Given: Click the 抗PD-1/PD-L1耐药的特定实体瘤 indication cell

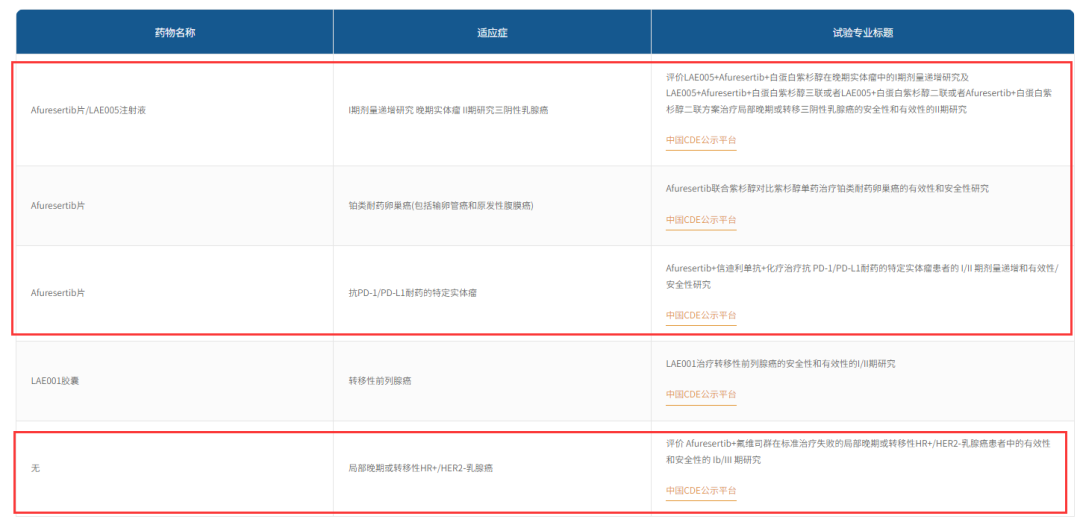Looking at the screenshot, I should point(412,293).
